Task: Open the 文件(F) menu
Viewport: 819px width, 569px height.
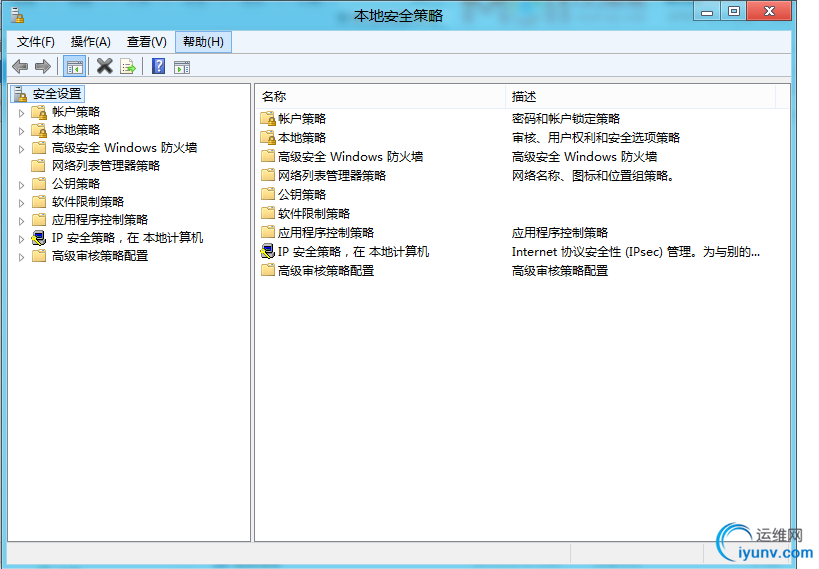Action: pos(36,42)
